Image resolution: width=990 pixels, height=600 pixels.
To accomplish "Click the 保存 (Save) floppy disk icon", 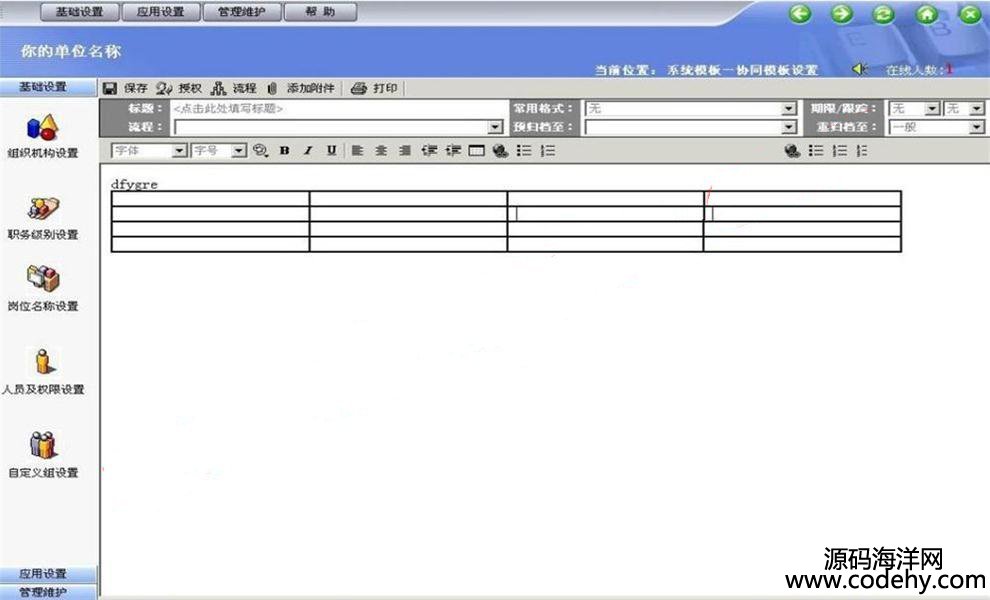I will pyautogui.click(x=110, y=88).
